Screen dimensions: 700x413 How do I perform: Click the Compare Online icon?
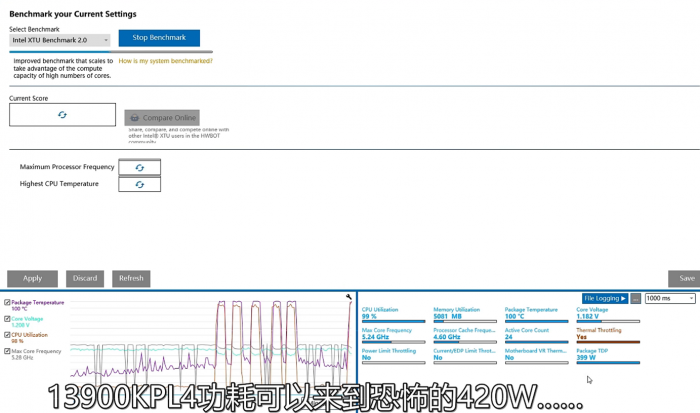tap(134, 118)
